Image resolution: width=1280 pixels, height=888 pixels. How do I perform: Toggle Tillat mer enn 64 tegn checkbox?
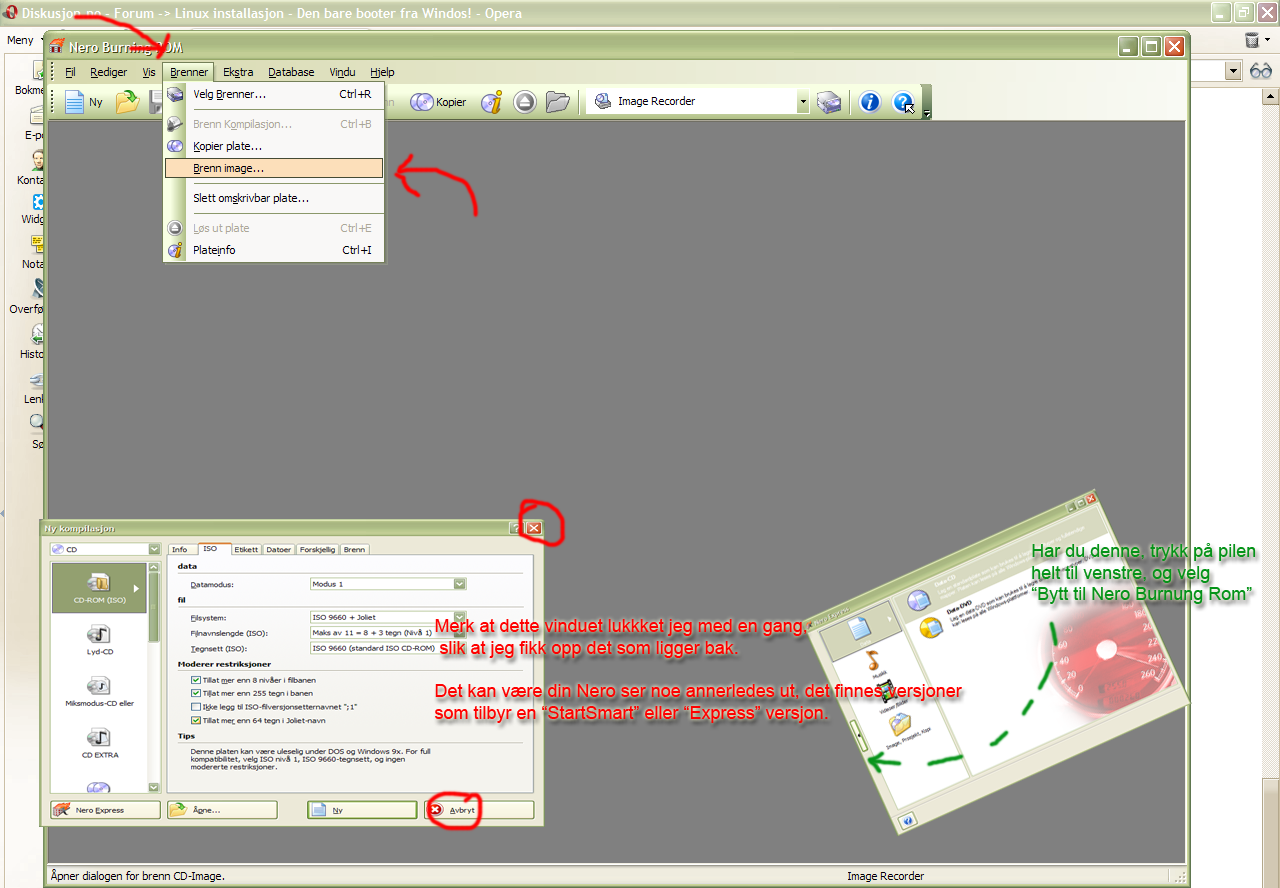pos(196,719)
